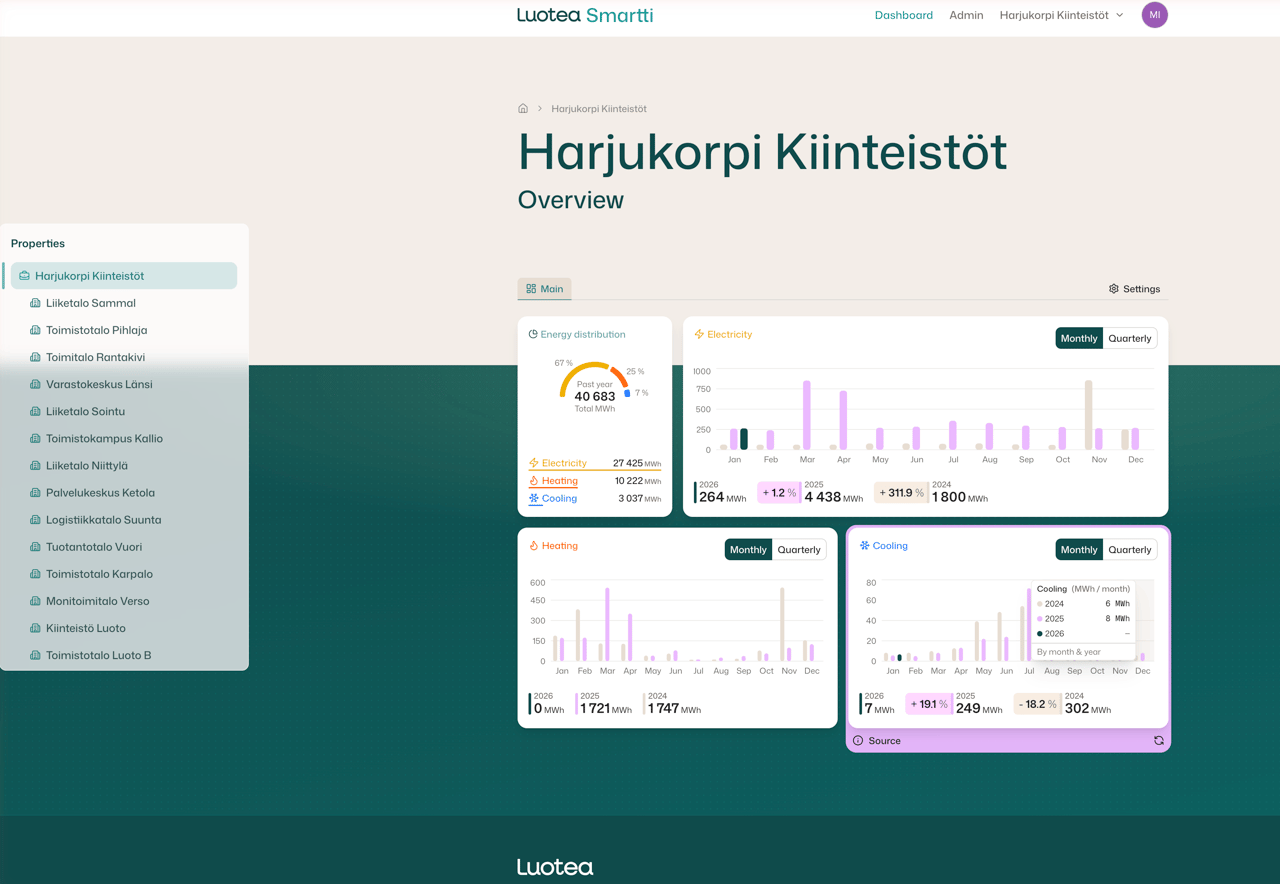Click the home breadcrumb icon
The height and width of the screenshot is (884, 1280).
(x=523, y=108)
